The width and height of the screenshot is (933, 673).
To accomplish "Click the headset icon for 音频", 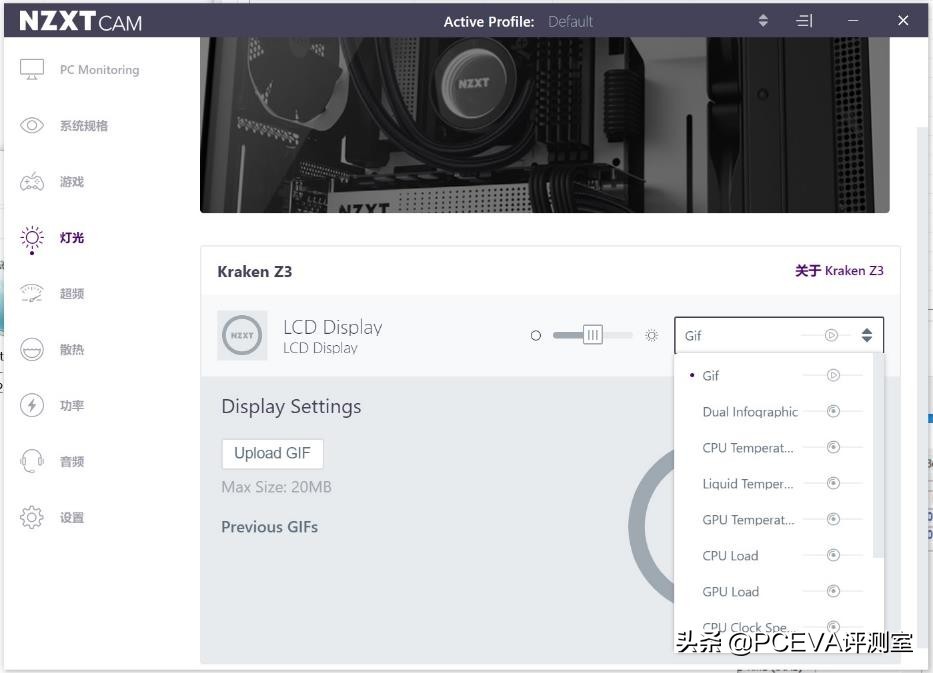I will pos(32,461).
